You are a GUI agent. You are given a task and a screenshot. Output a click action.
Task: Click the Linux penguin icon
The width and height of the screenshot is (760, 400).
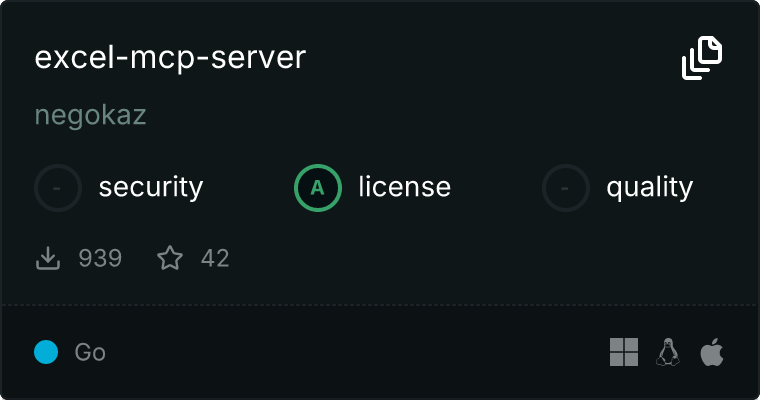(667, 352)
